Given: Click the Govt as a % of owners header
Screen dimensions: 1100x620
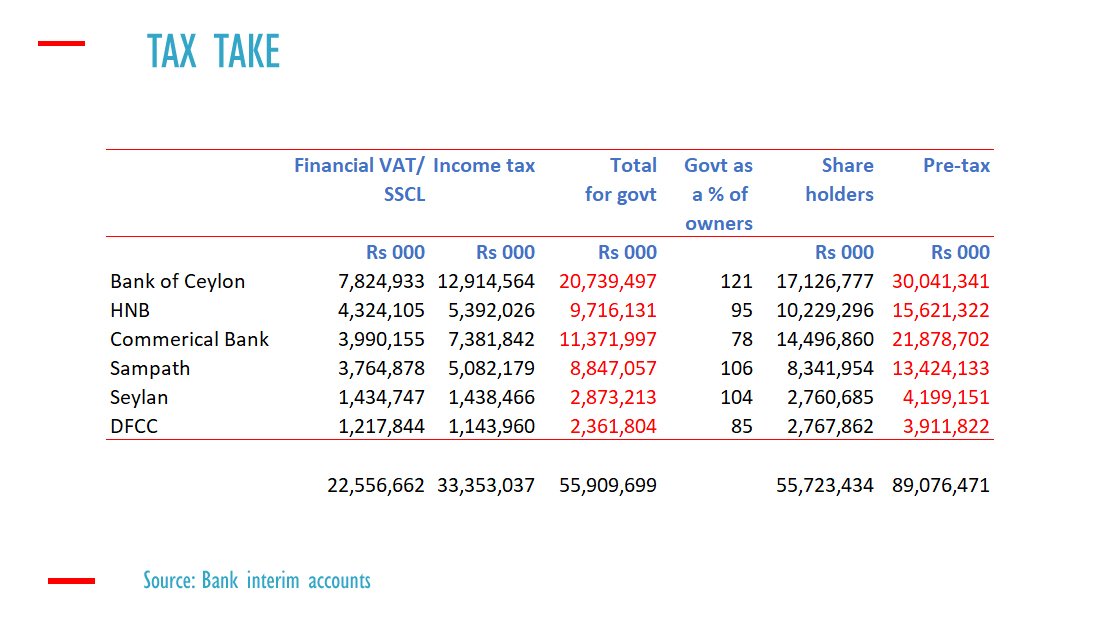Looking at the screenshot, I should coord(718,194).
